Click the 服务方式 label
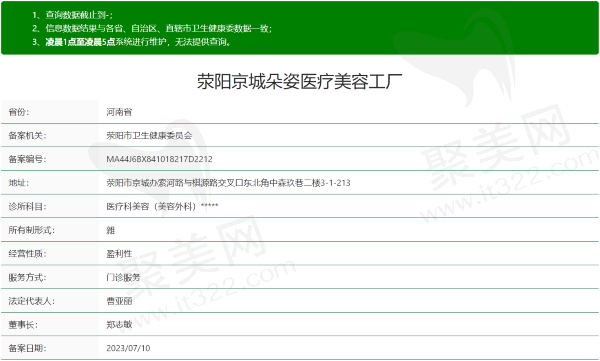The image size is (600, 361). point(27,278)
